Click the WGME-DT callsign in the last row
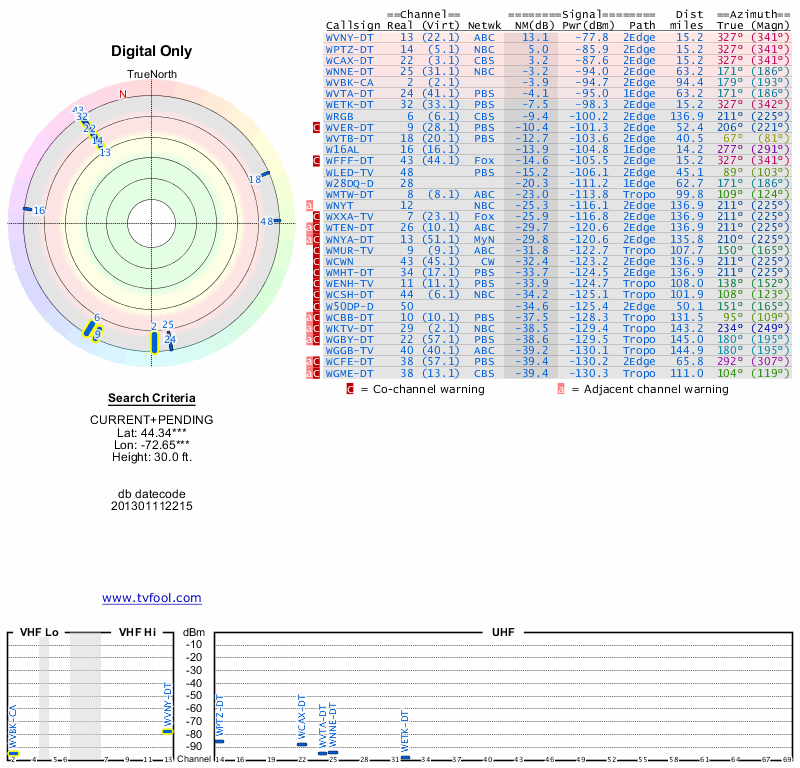800x768 pixels. pyautogui.click(x=349, y=373)
